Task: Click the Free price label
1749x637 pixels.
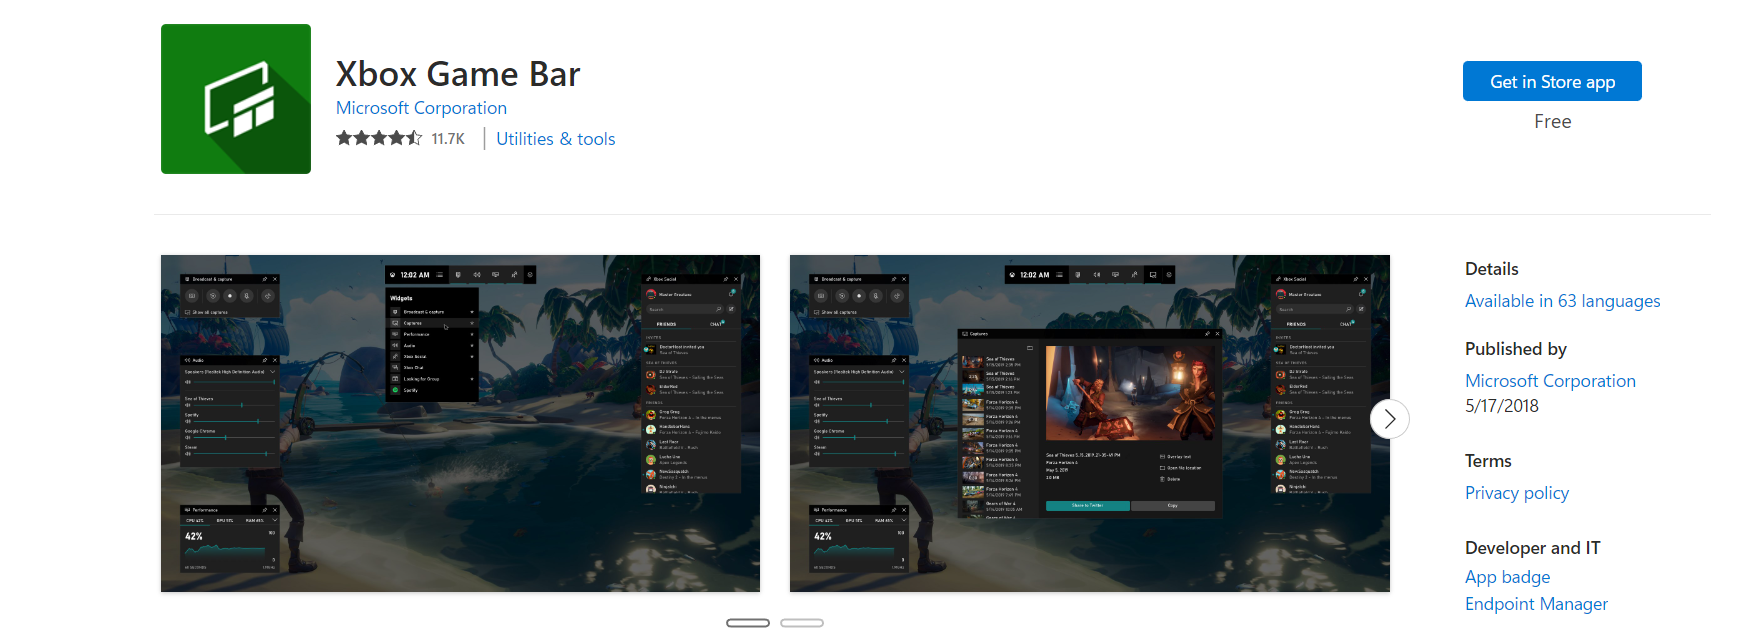Action: click(1553, 121)
